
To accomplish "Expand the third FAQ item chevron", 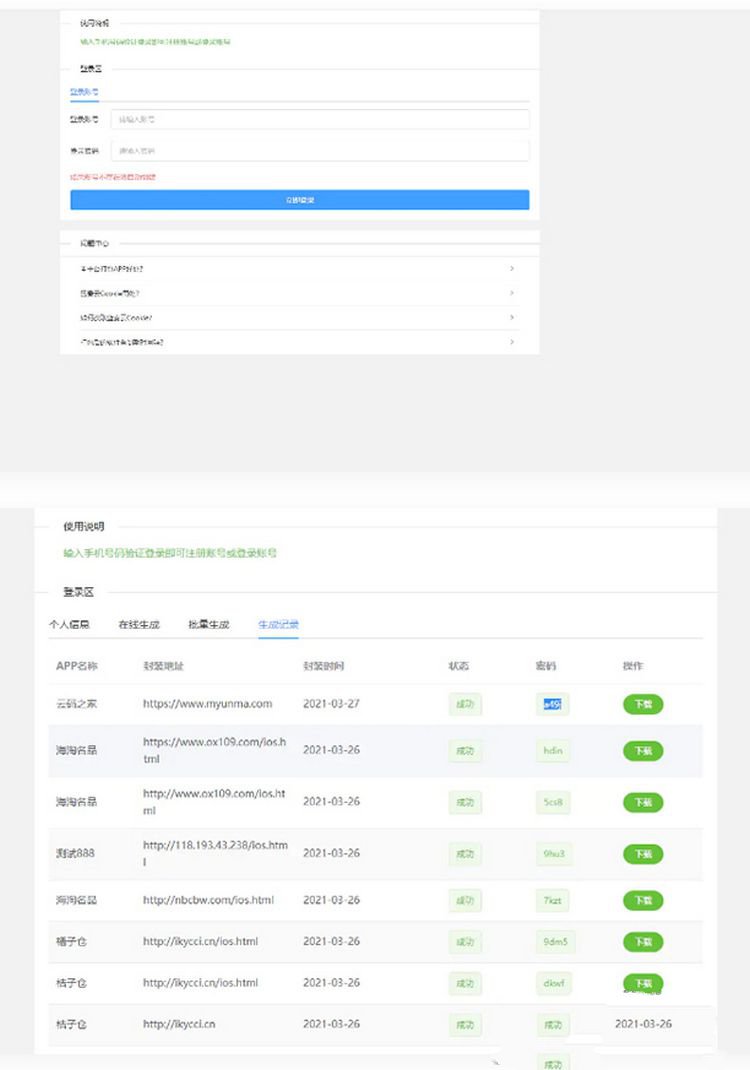I will [x=512, y=317].
